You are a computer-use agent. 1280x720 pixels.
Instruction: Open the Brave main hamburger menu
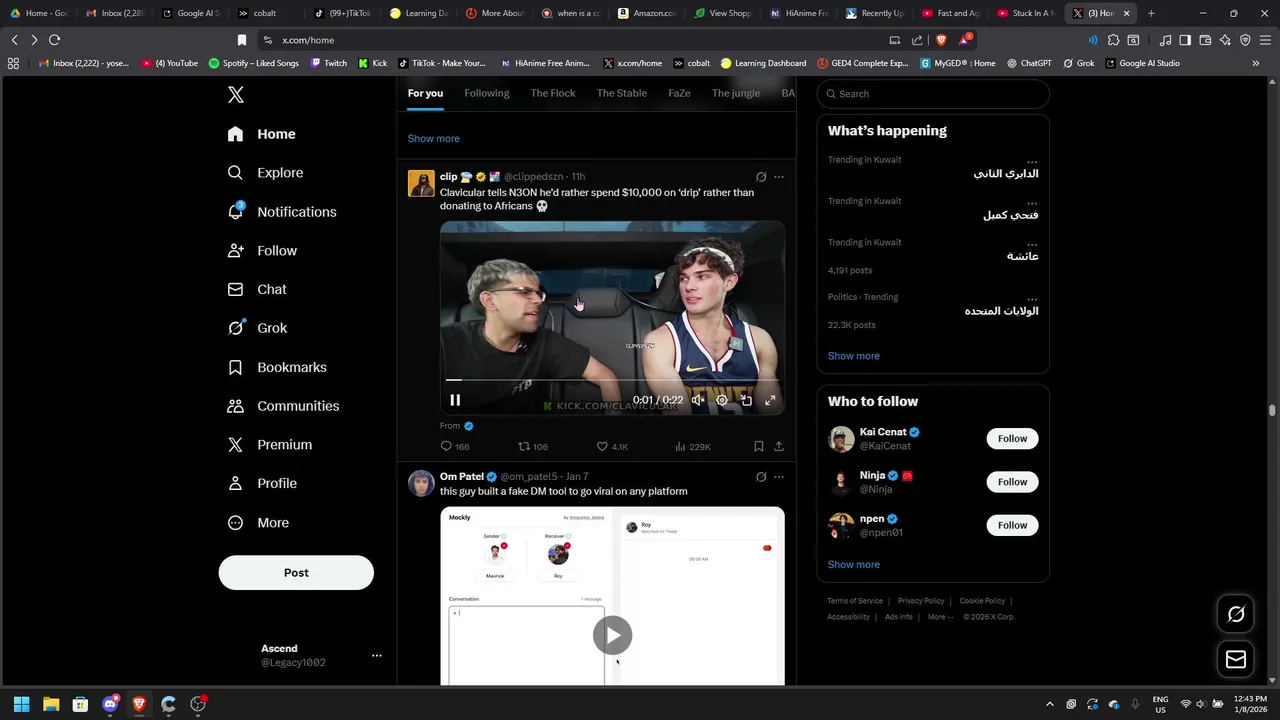click(1265, 40)
